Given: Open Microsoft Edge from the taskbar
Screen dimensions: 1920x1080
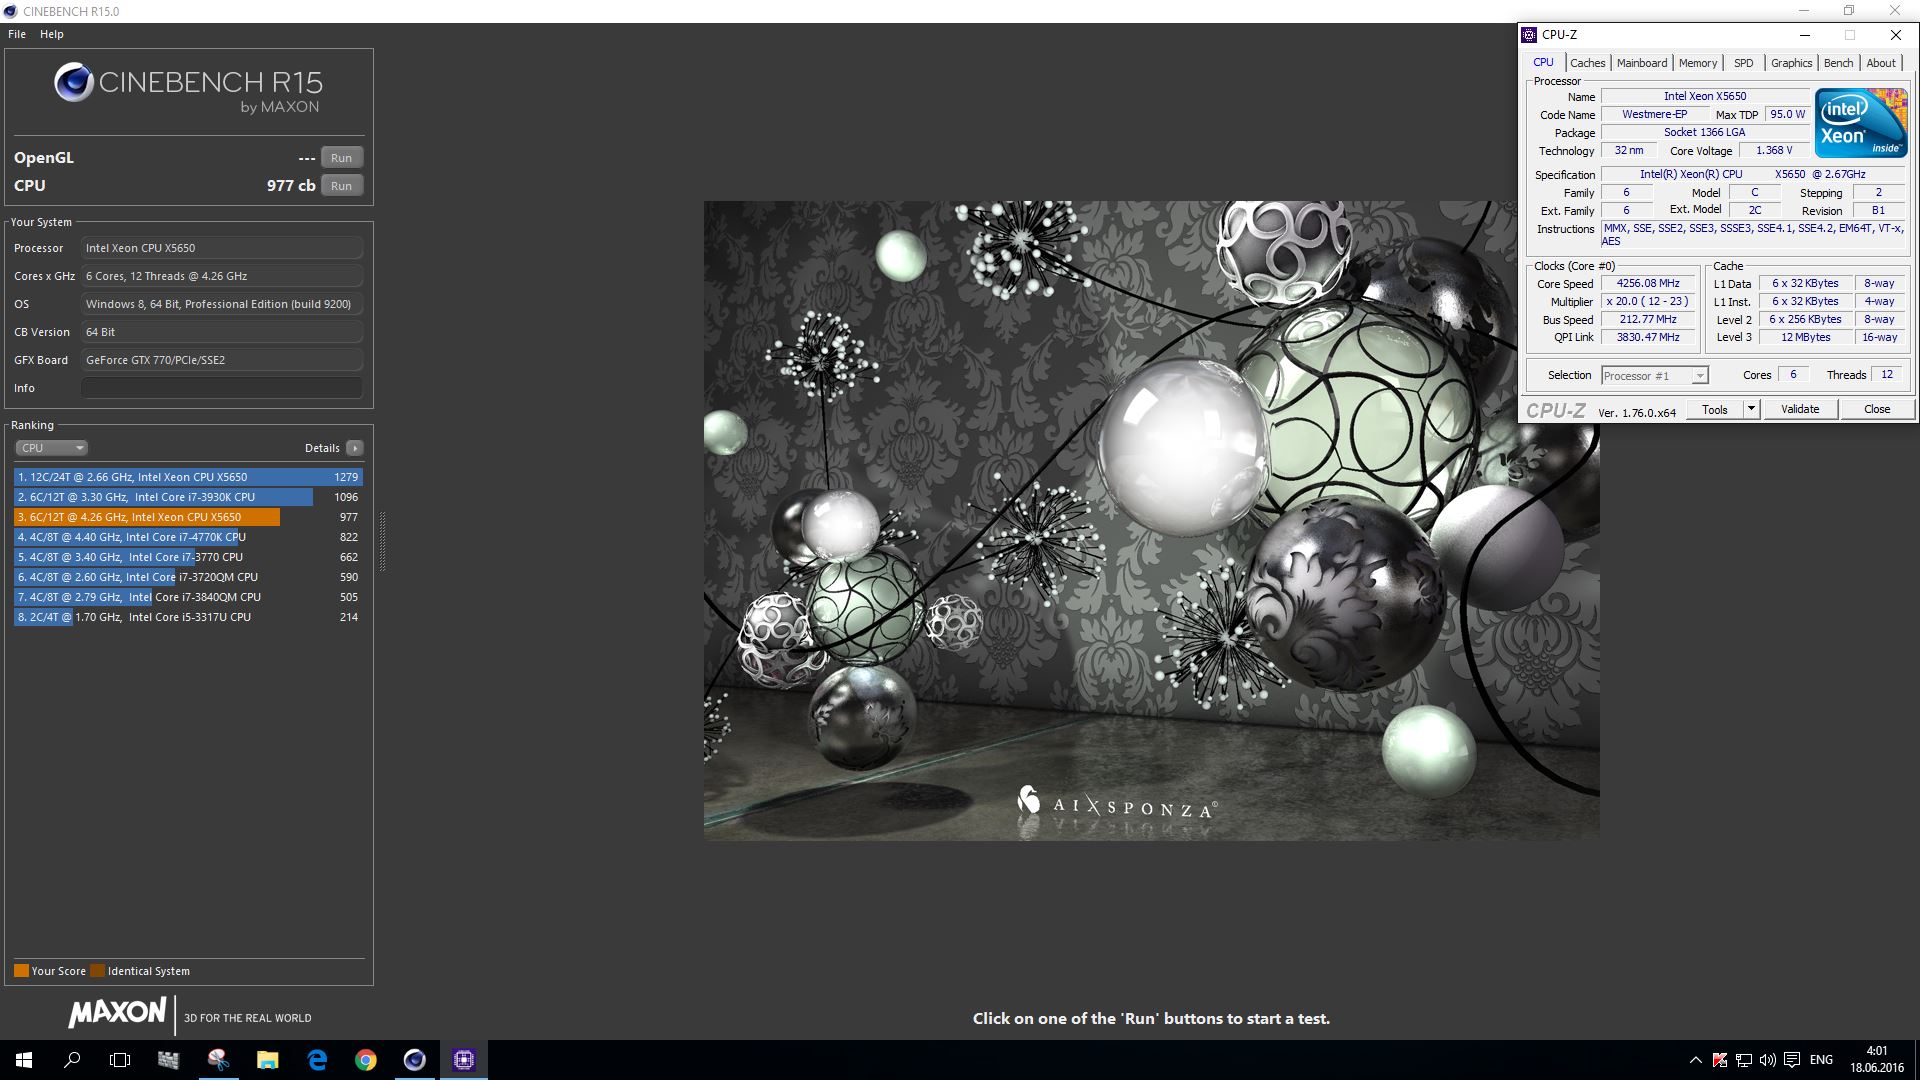Looking at the screenshot, I should point(317,1060).
